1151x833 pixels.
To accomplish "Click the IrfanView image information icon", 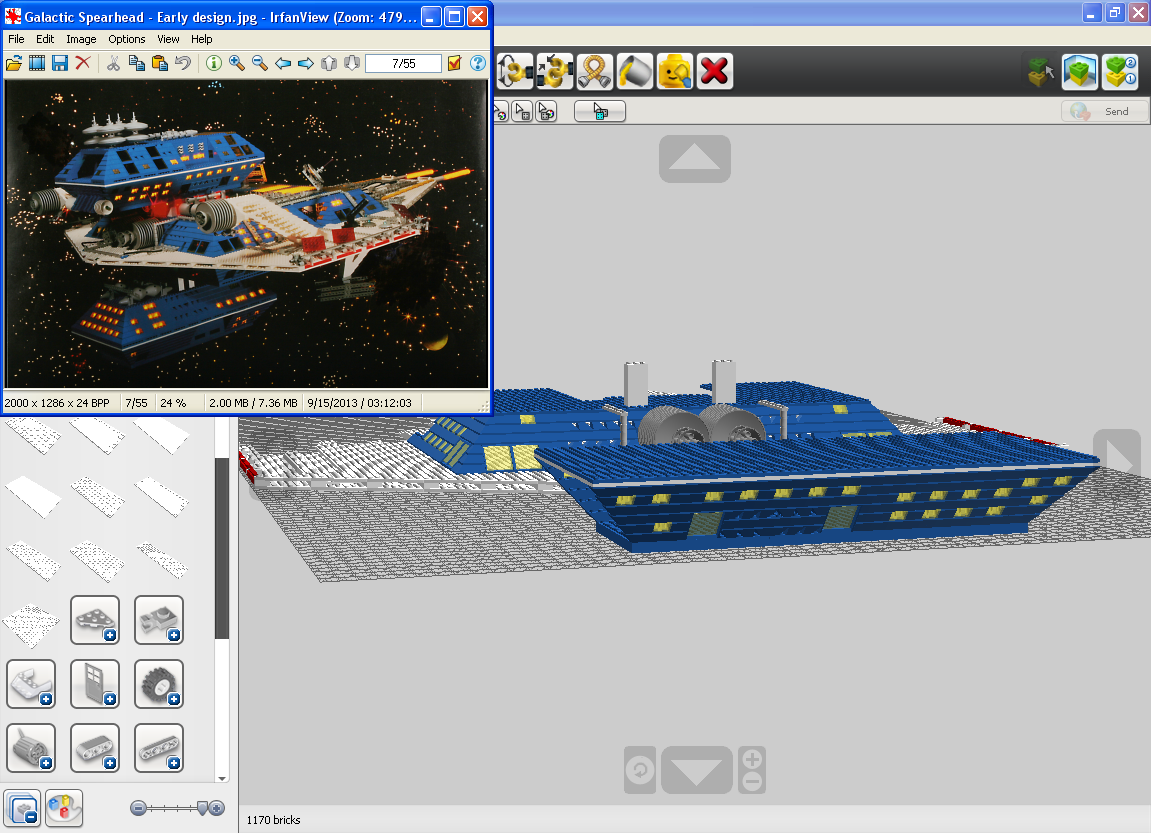I will 214,63.
